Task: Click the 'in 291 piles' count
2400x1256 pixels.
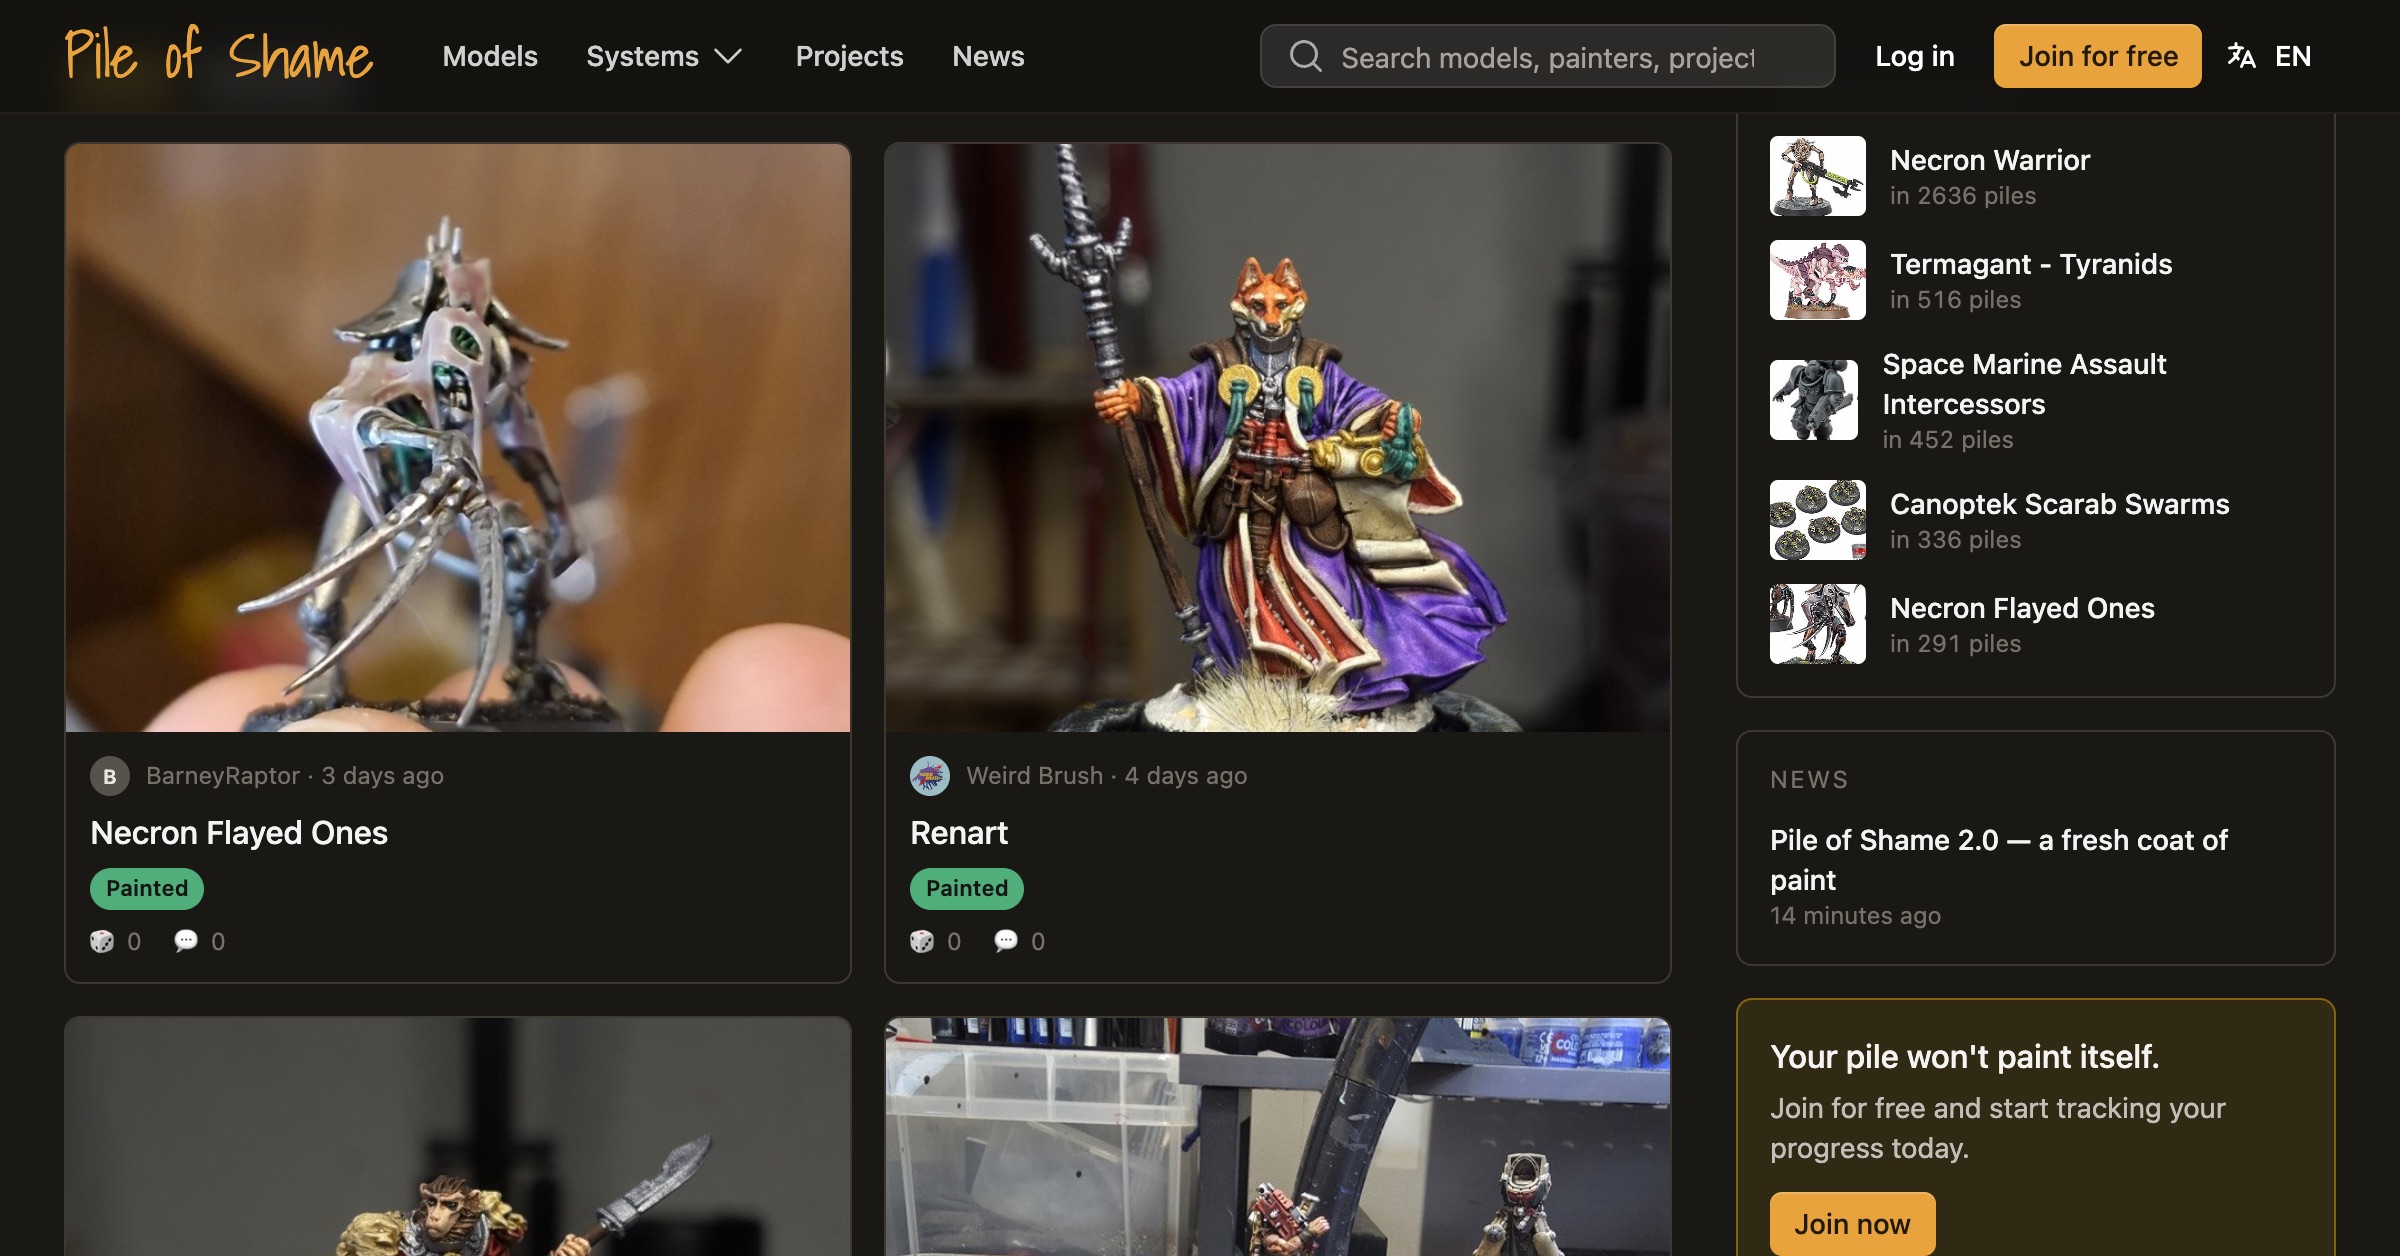Action: pos(1955,644)
